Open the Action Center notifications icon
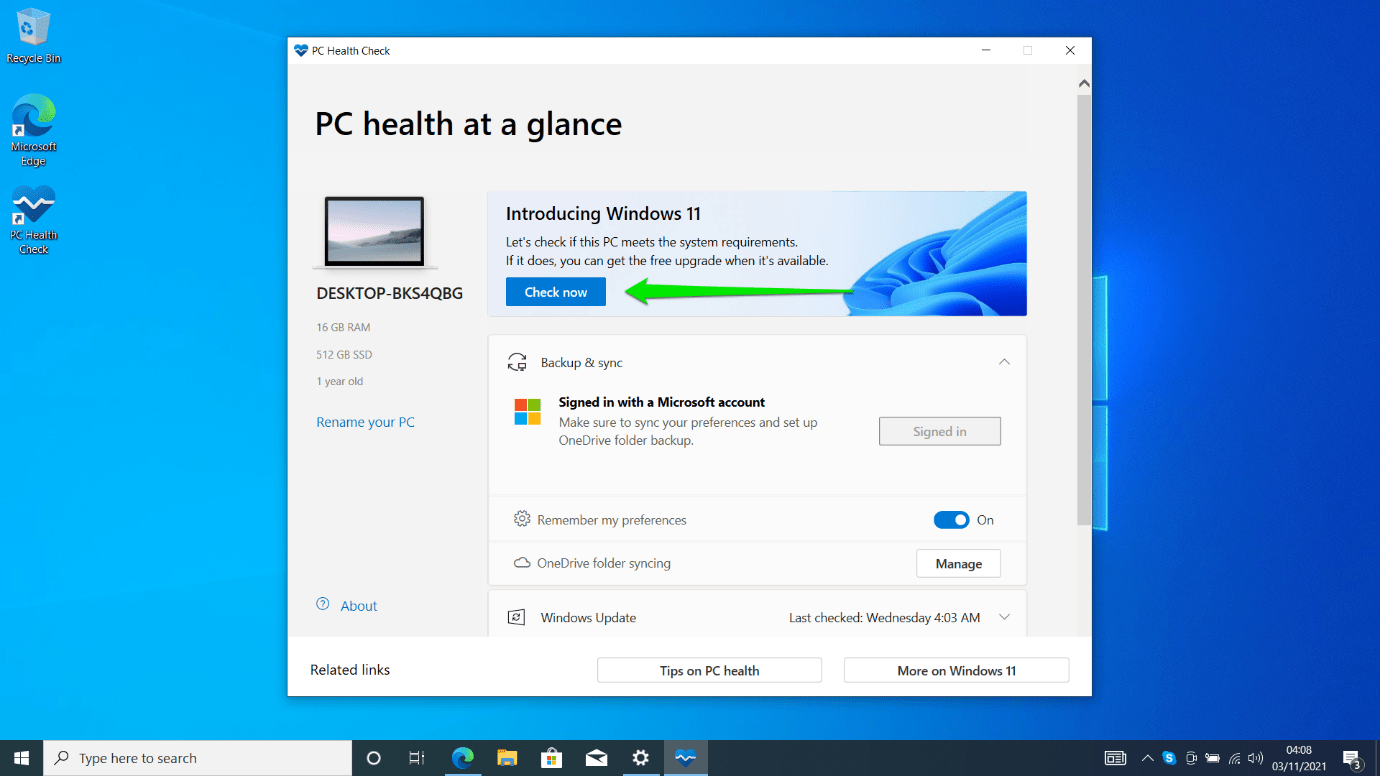This screenshot has height=776, width=1380. pos(1352,758)
